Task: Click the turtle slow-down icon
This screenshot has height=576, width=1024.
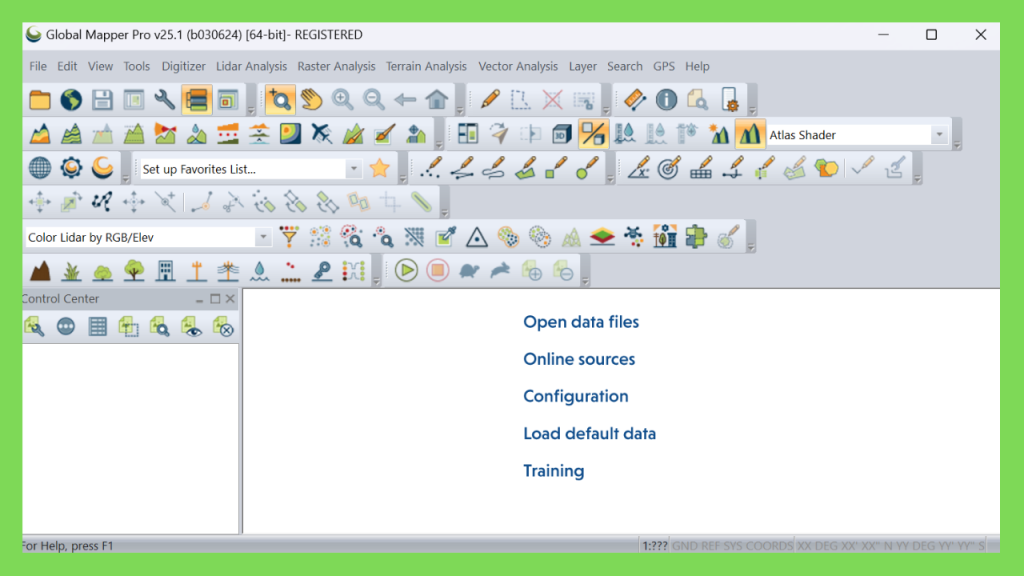Action: pos(469,270)
